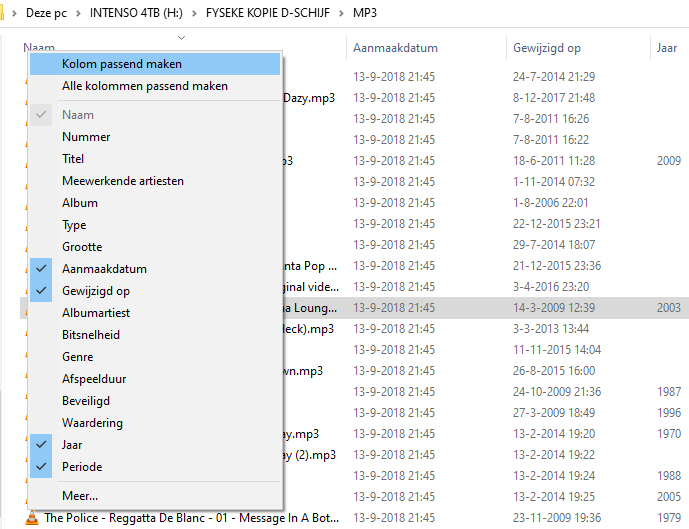
Task: Enable the Albumartiest column from menu
Action: point(96,313)
